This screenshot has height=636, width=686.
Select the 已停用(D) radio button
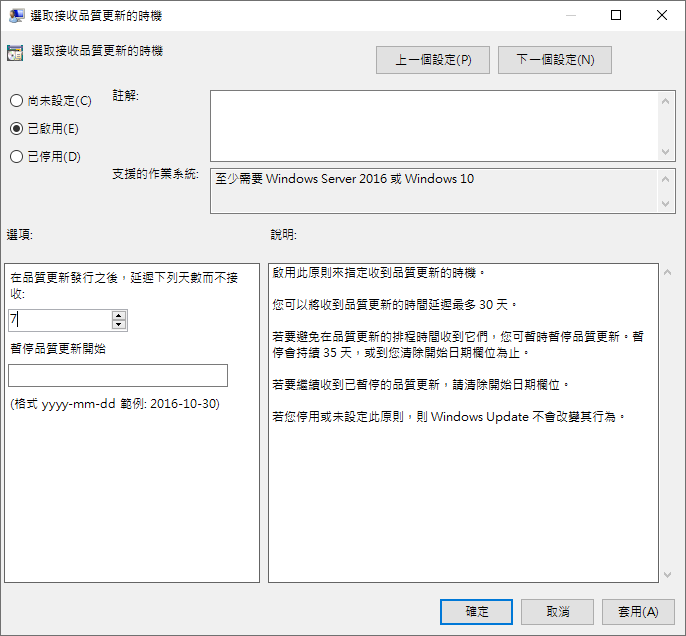pos(16,156)
